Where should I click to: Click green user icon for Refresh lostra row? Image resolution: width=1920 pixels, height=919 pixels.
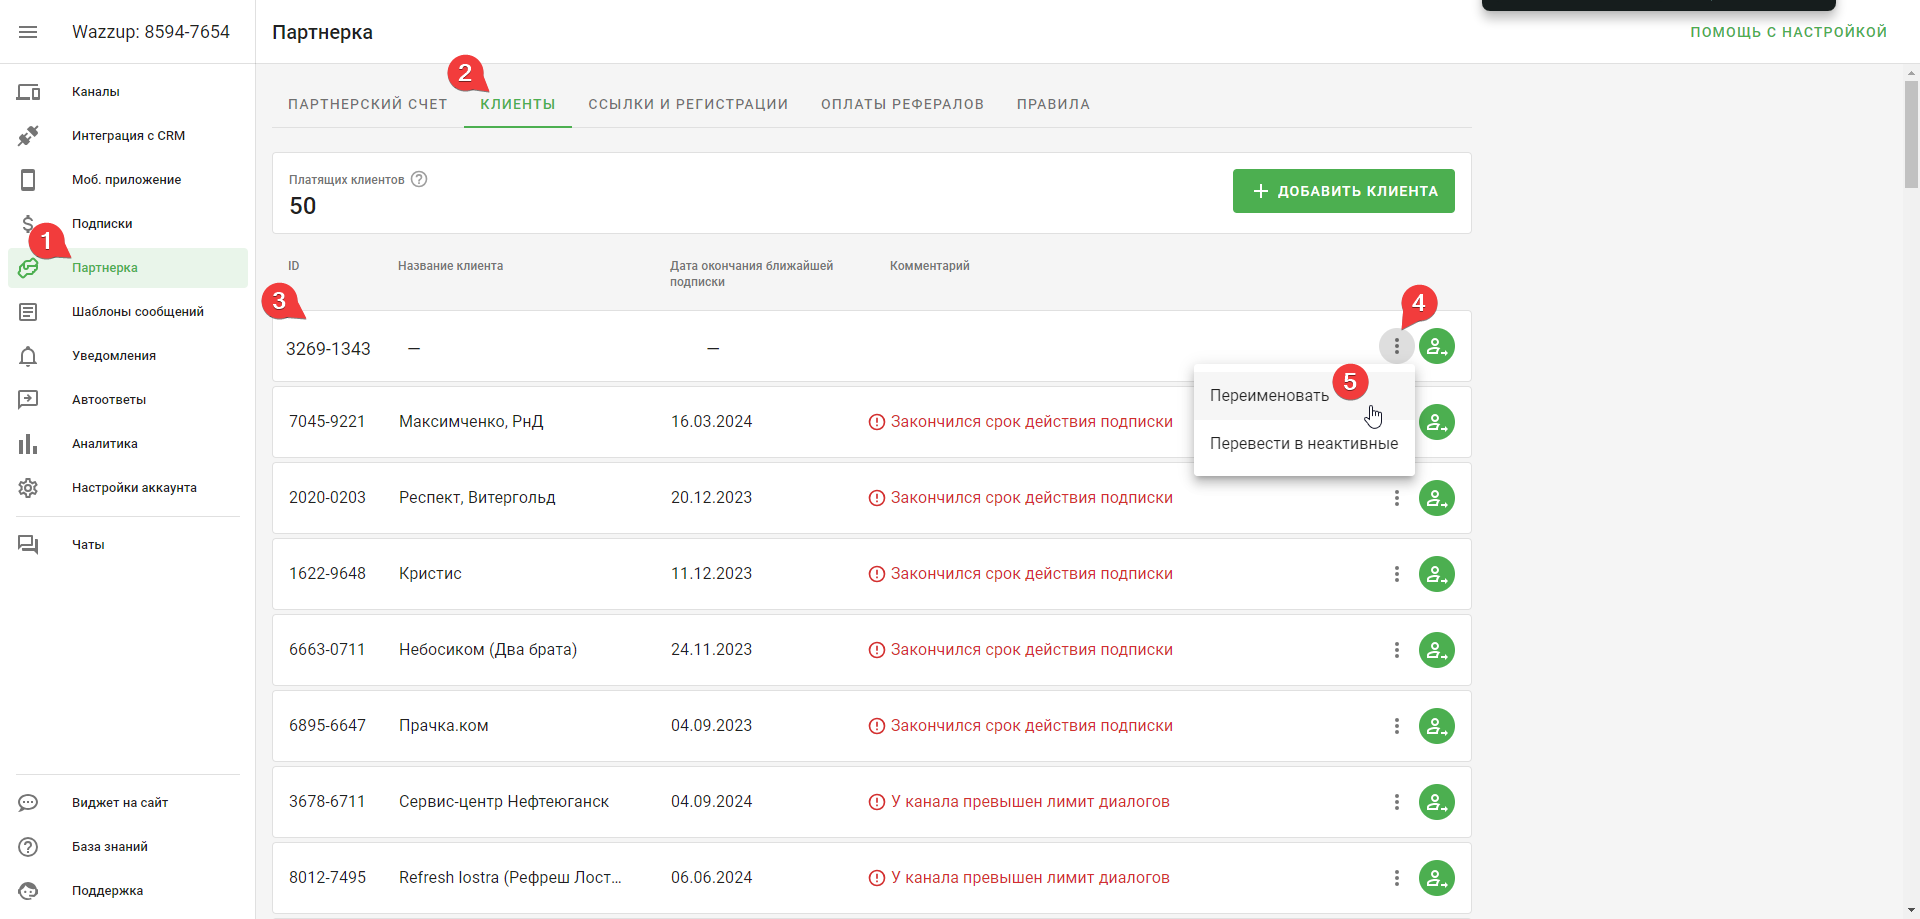tap(1437, 878)
